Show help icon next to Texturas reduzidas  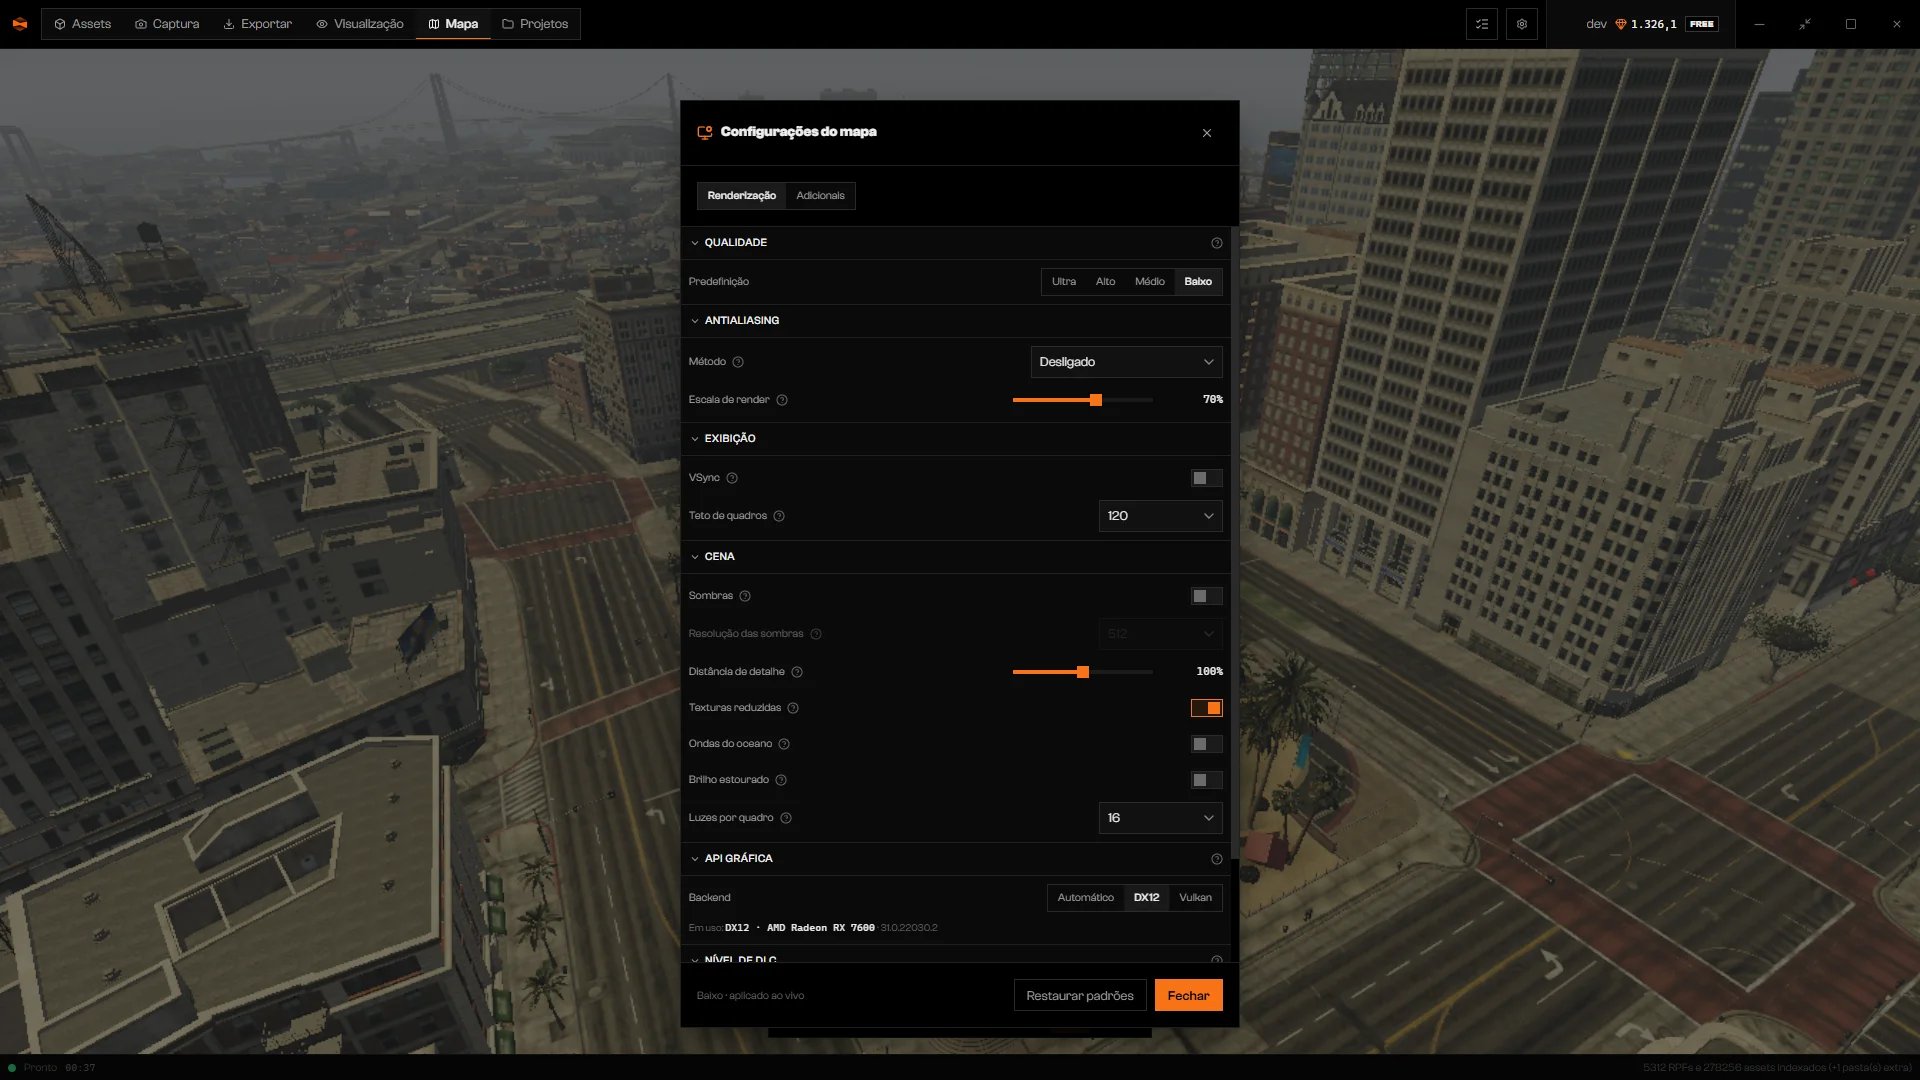793,708
